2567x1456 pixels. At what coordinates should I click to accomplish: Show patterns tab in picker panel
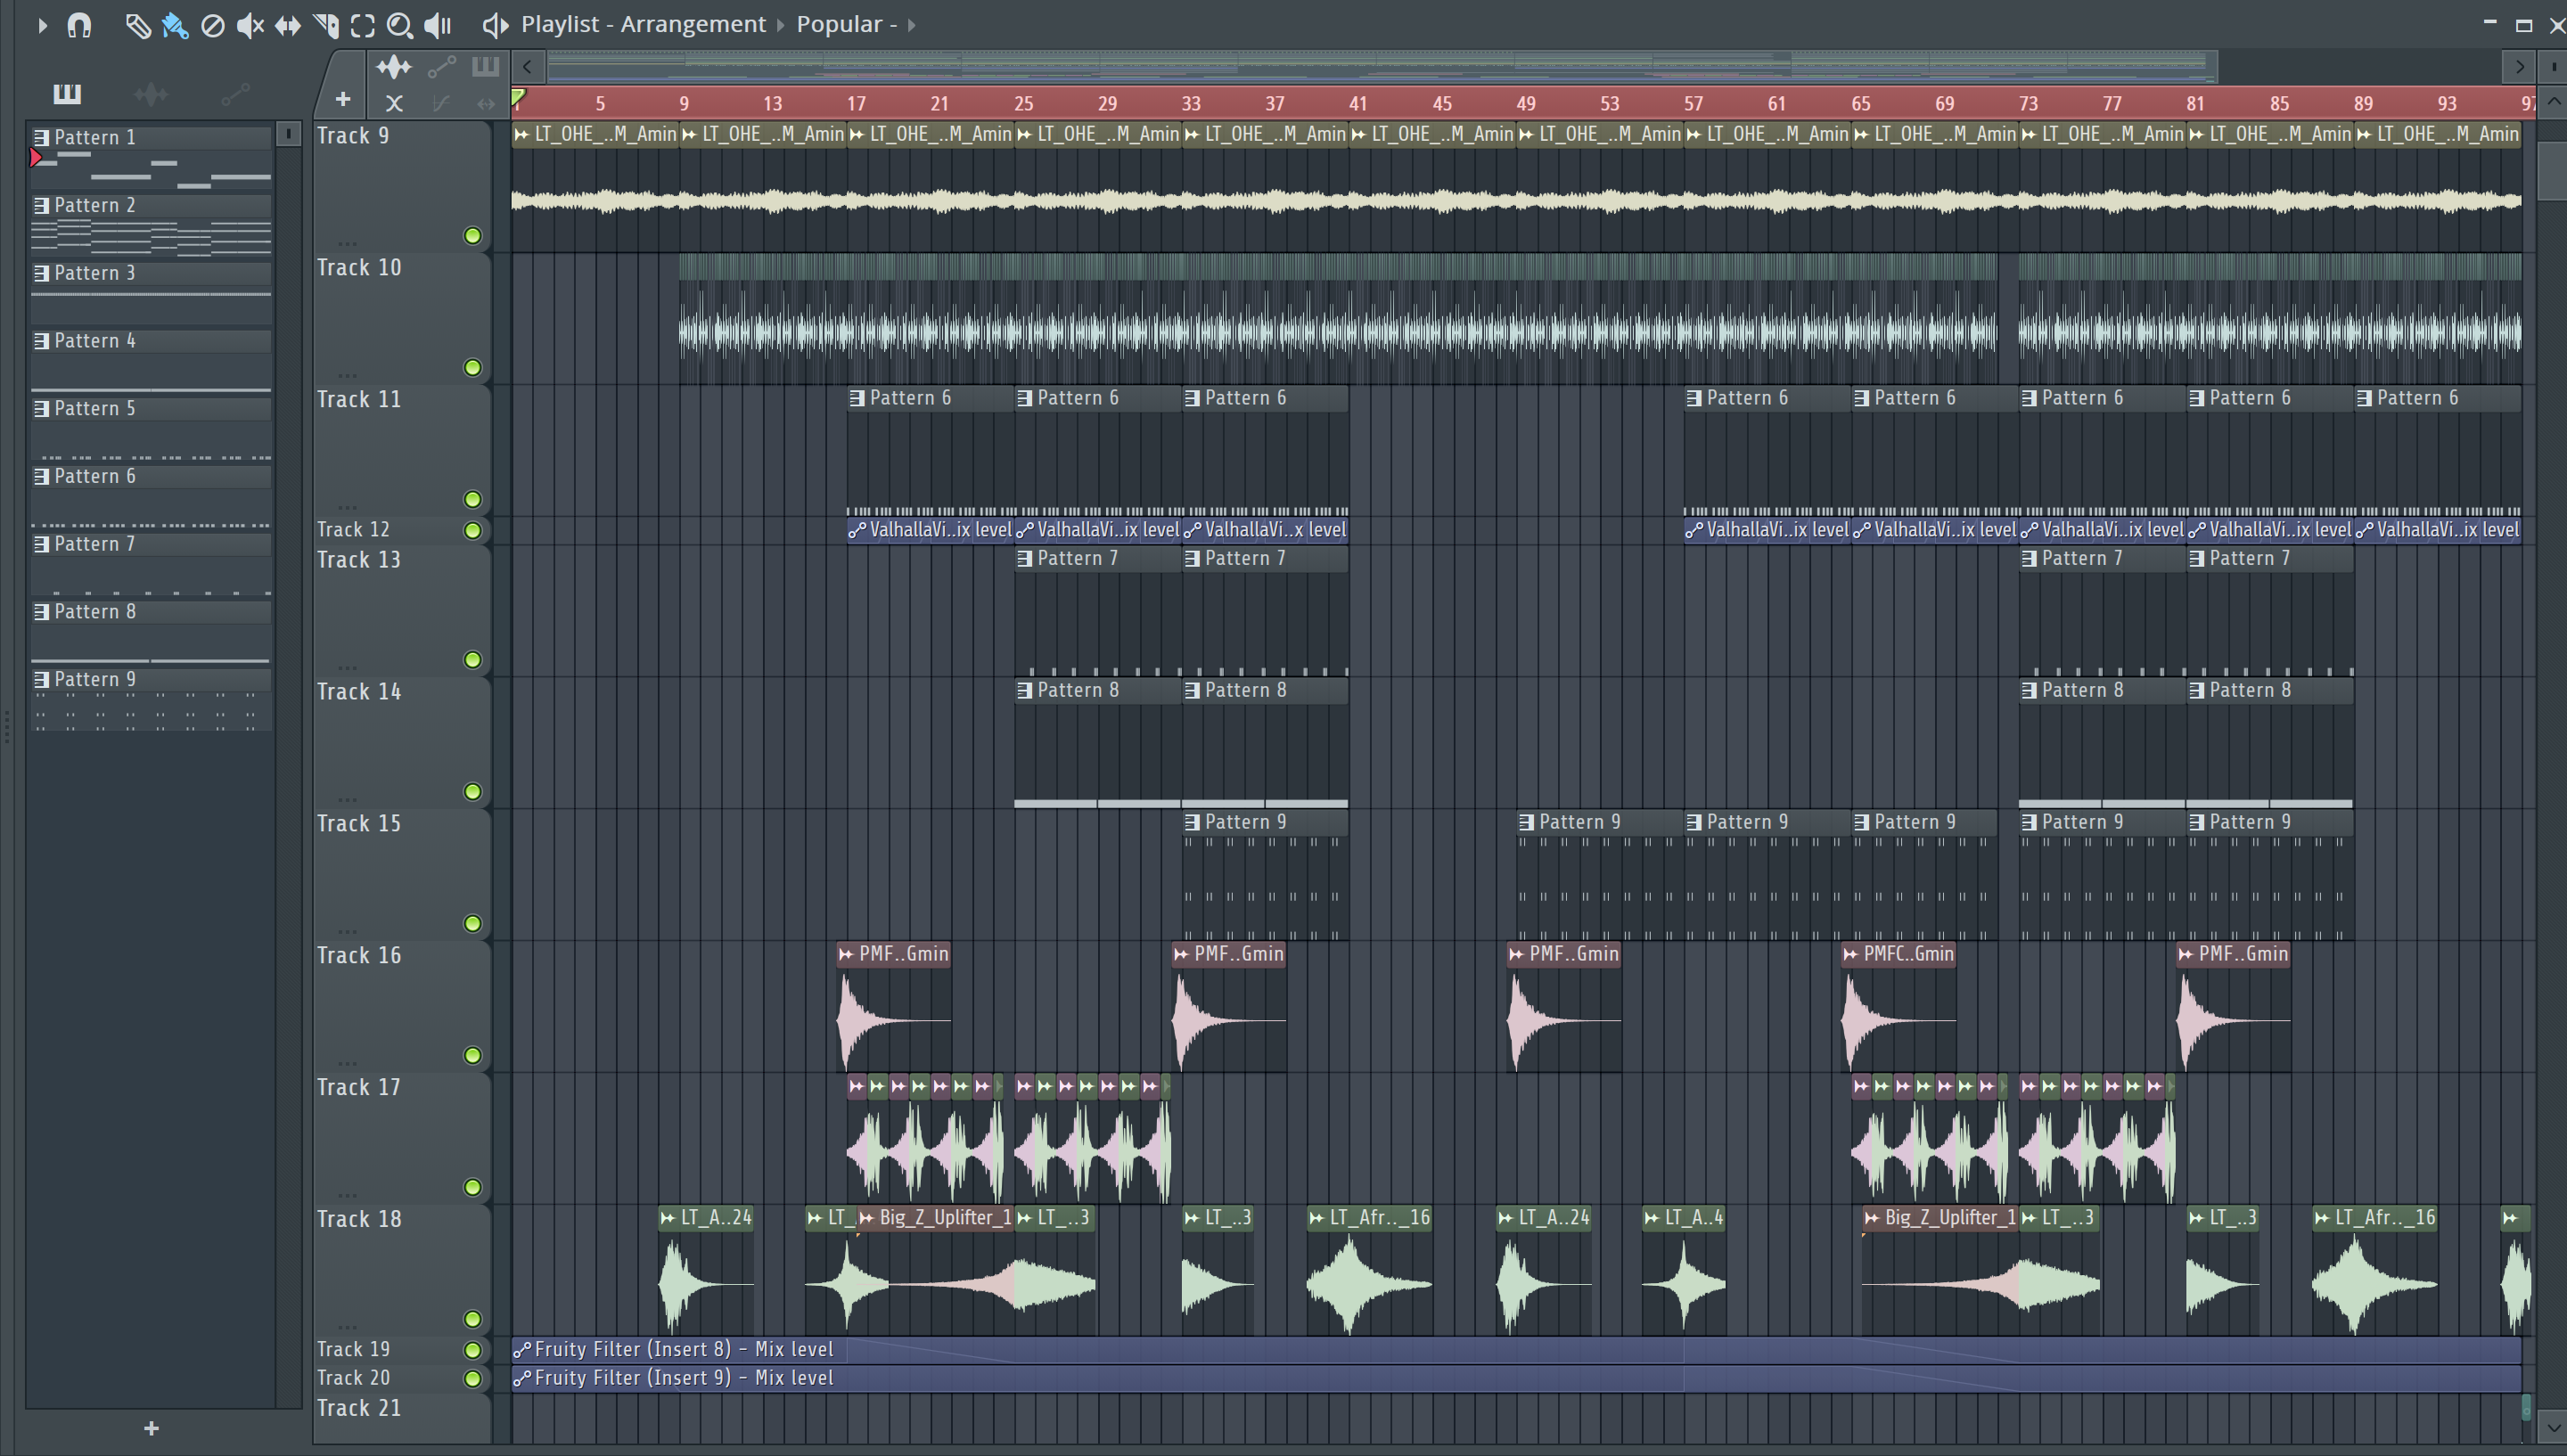[x=67, y=94]
